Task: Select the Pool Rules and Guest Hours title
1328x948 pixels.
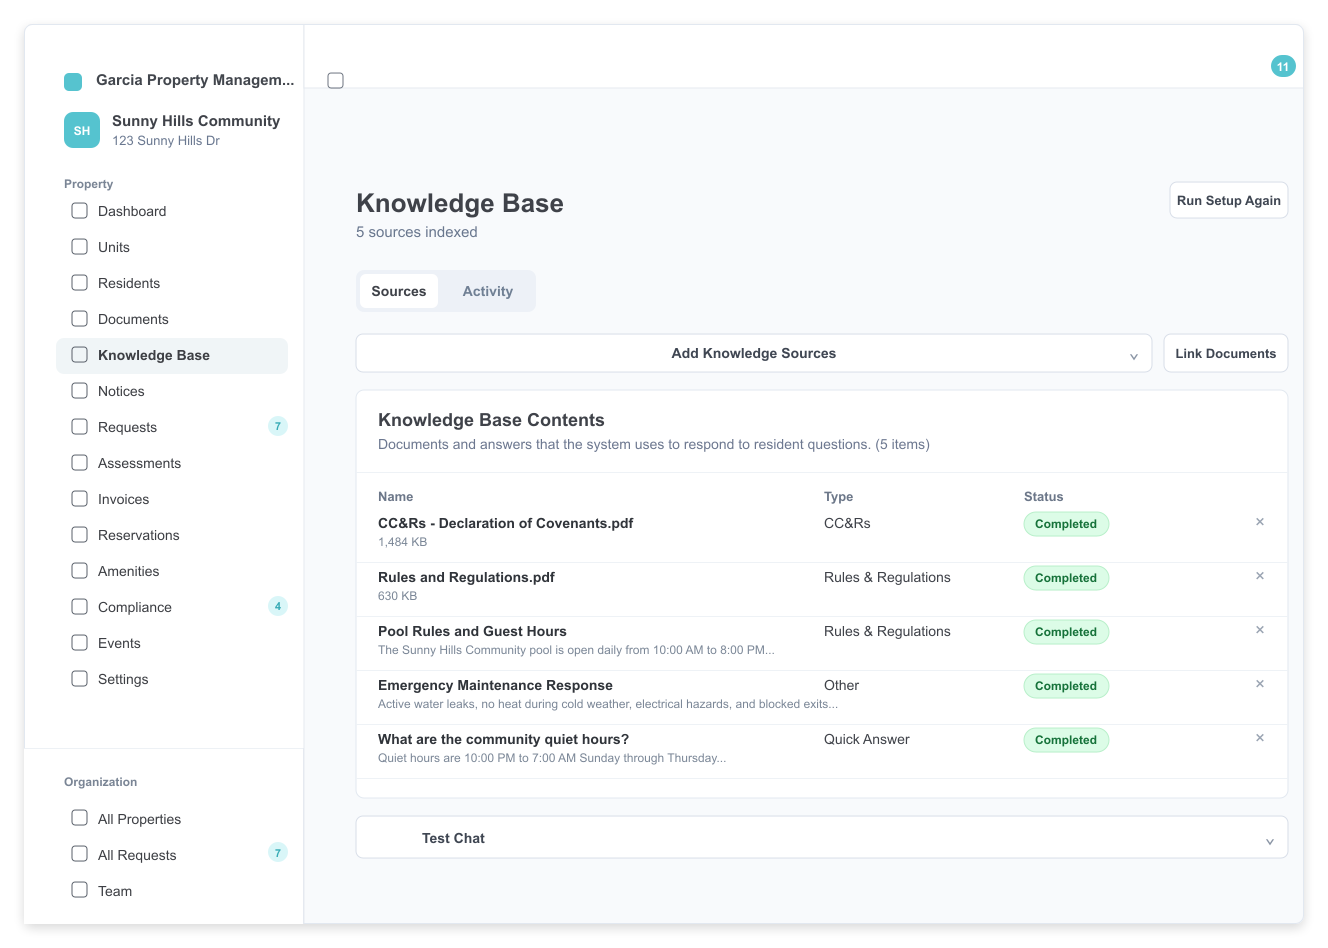Action: pos(472,631)
